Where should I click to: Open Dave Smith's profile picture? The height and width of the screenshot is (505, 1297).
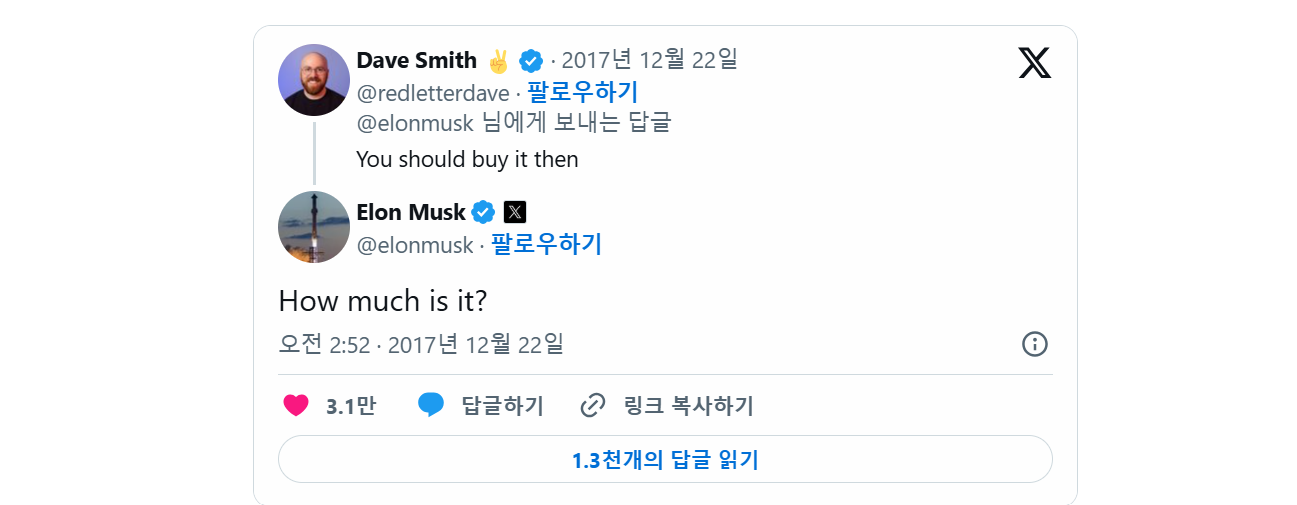coord(314,80)
